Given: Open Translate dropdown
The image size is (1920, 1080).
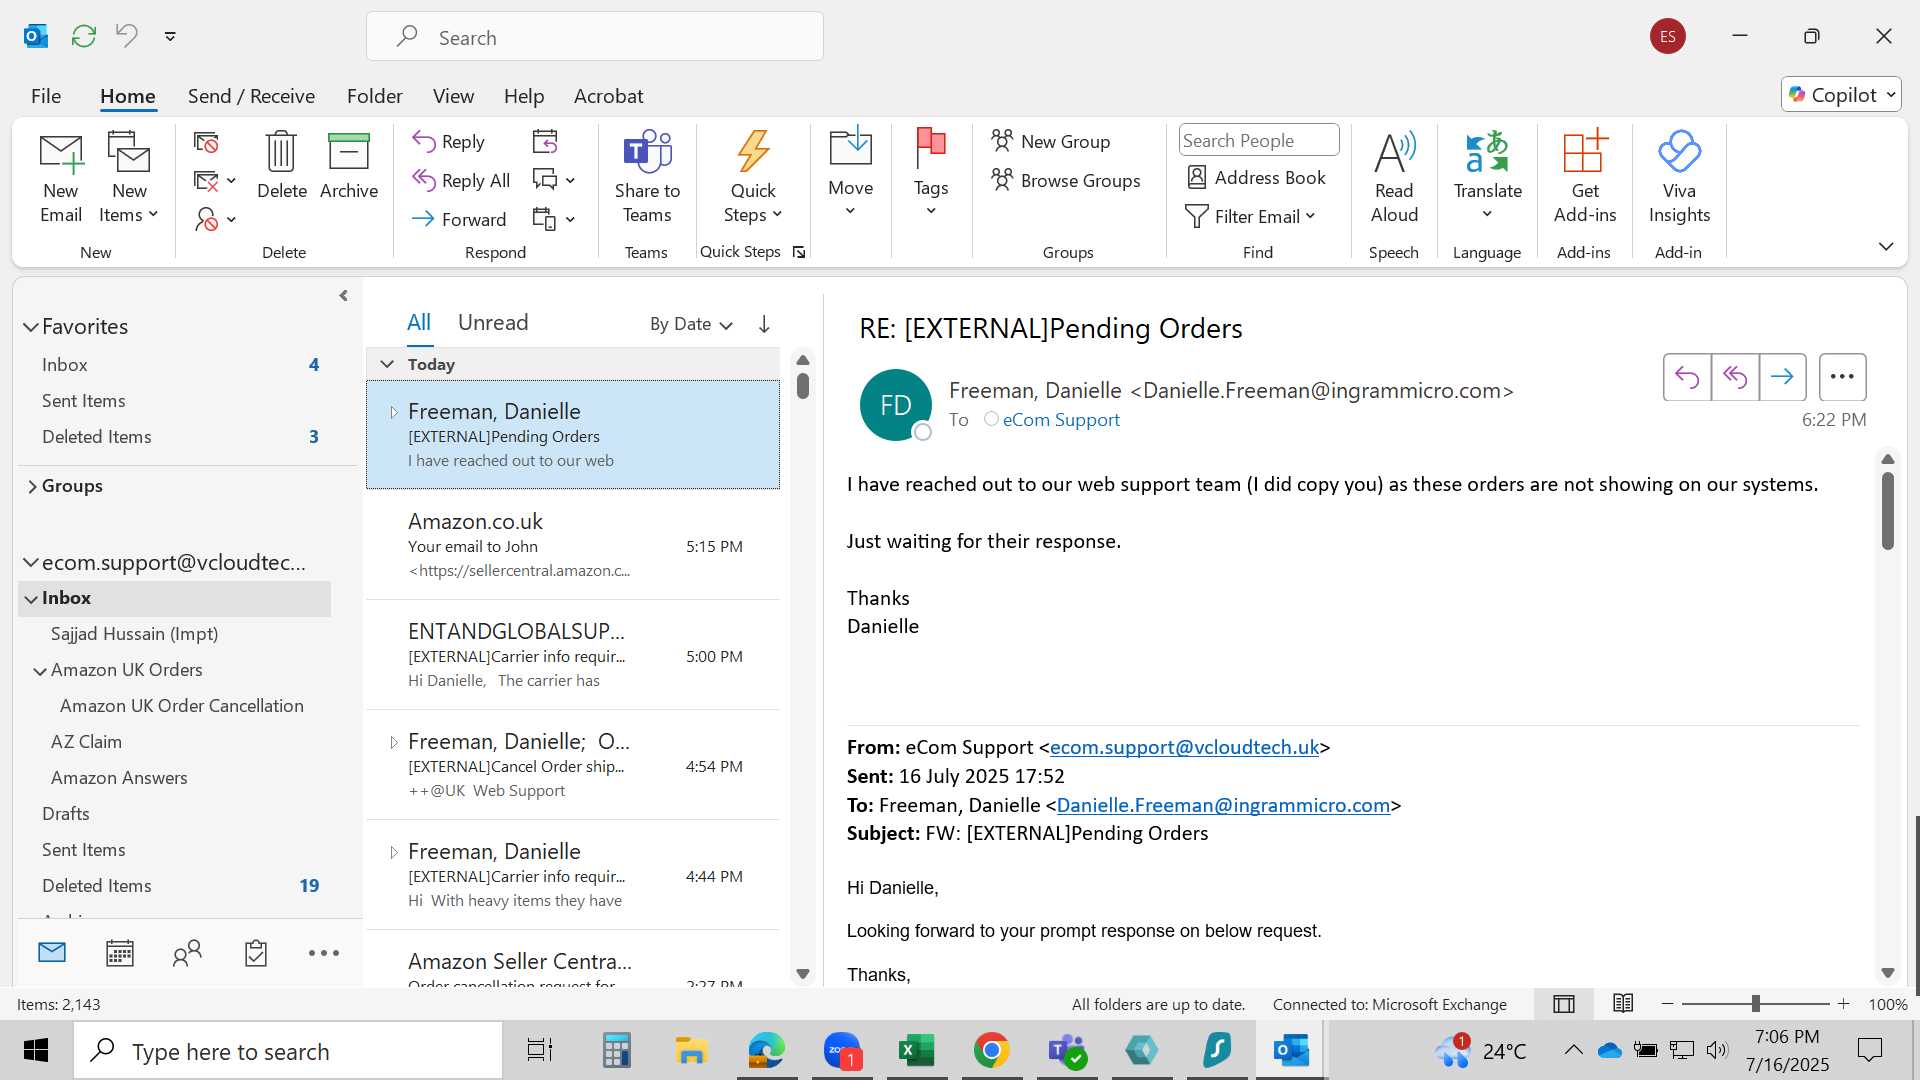Looking at the screenshot, I should tap(1487, 178).
